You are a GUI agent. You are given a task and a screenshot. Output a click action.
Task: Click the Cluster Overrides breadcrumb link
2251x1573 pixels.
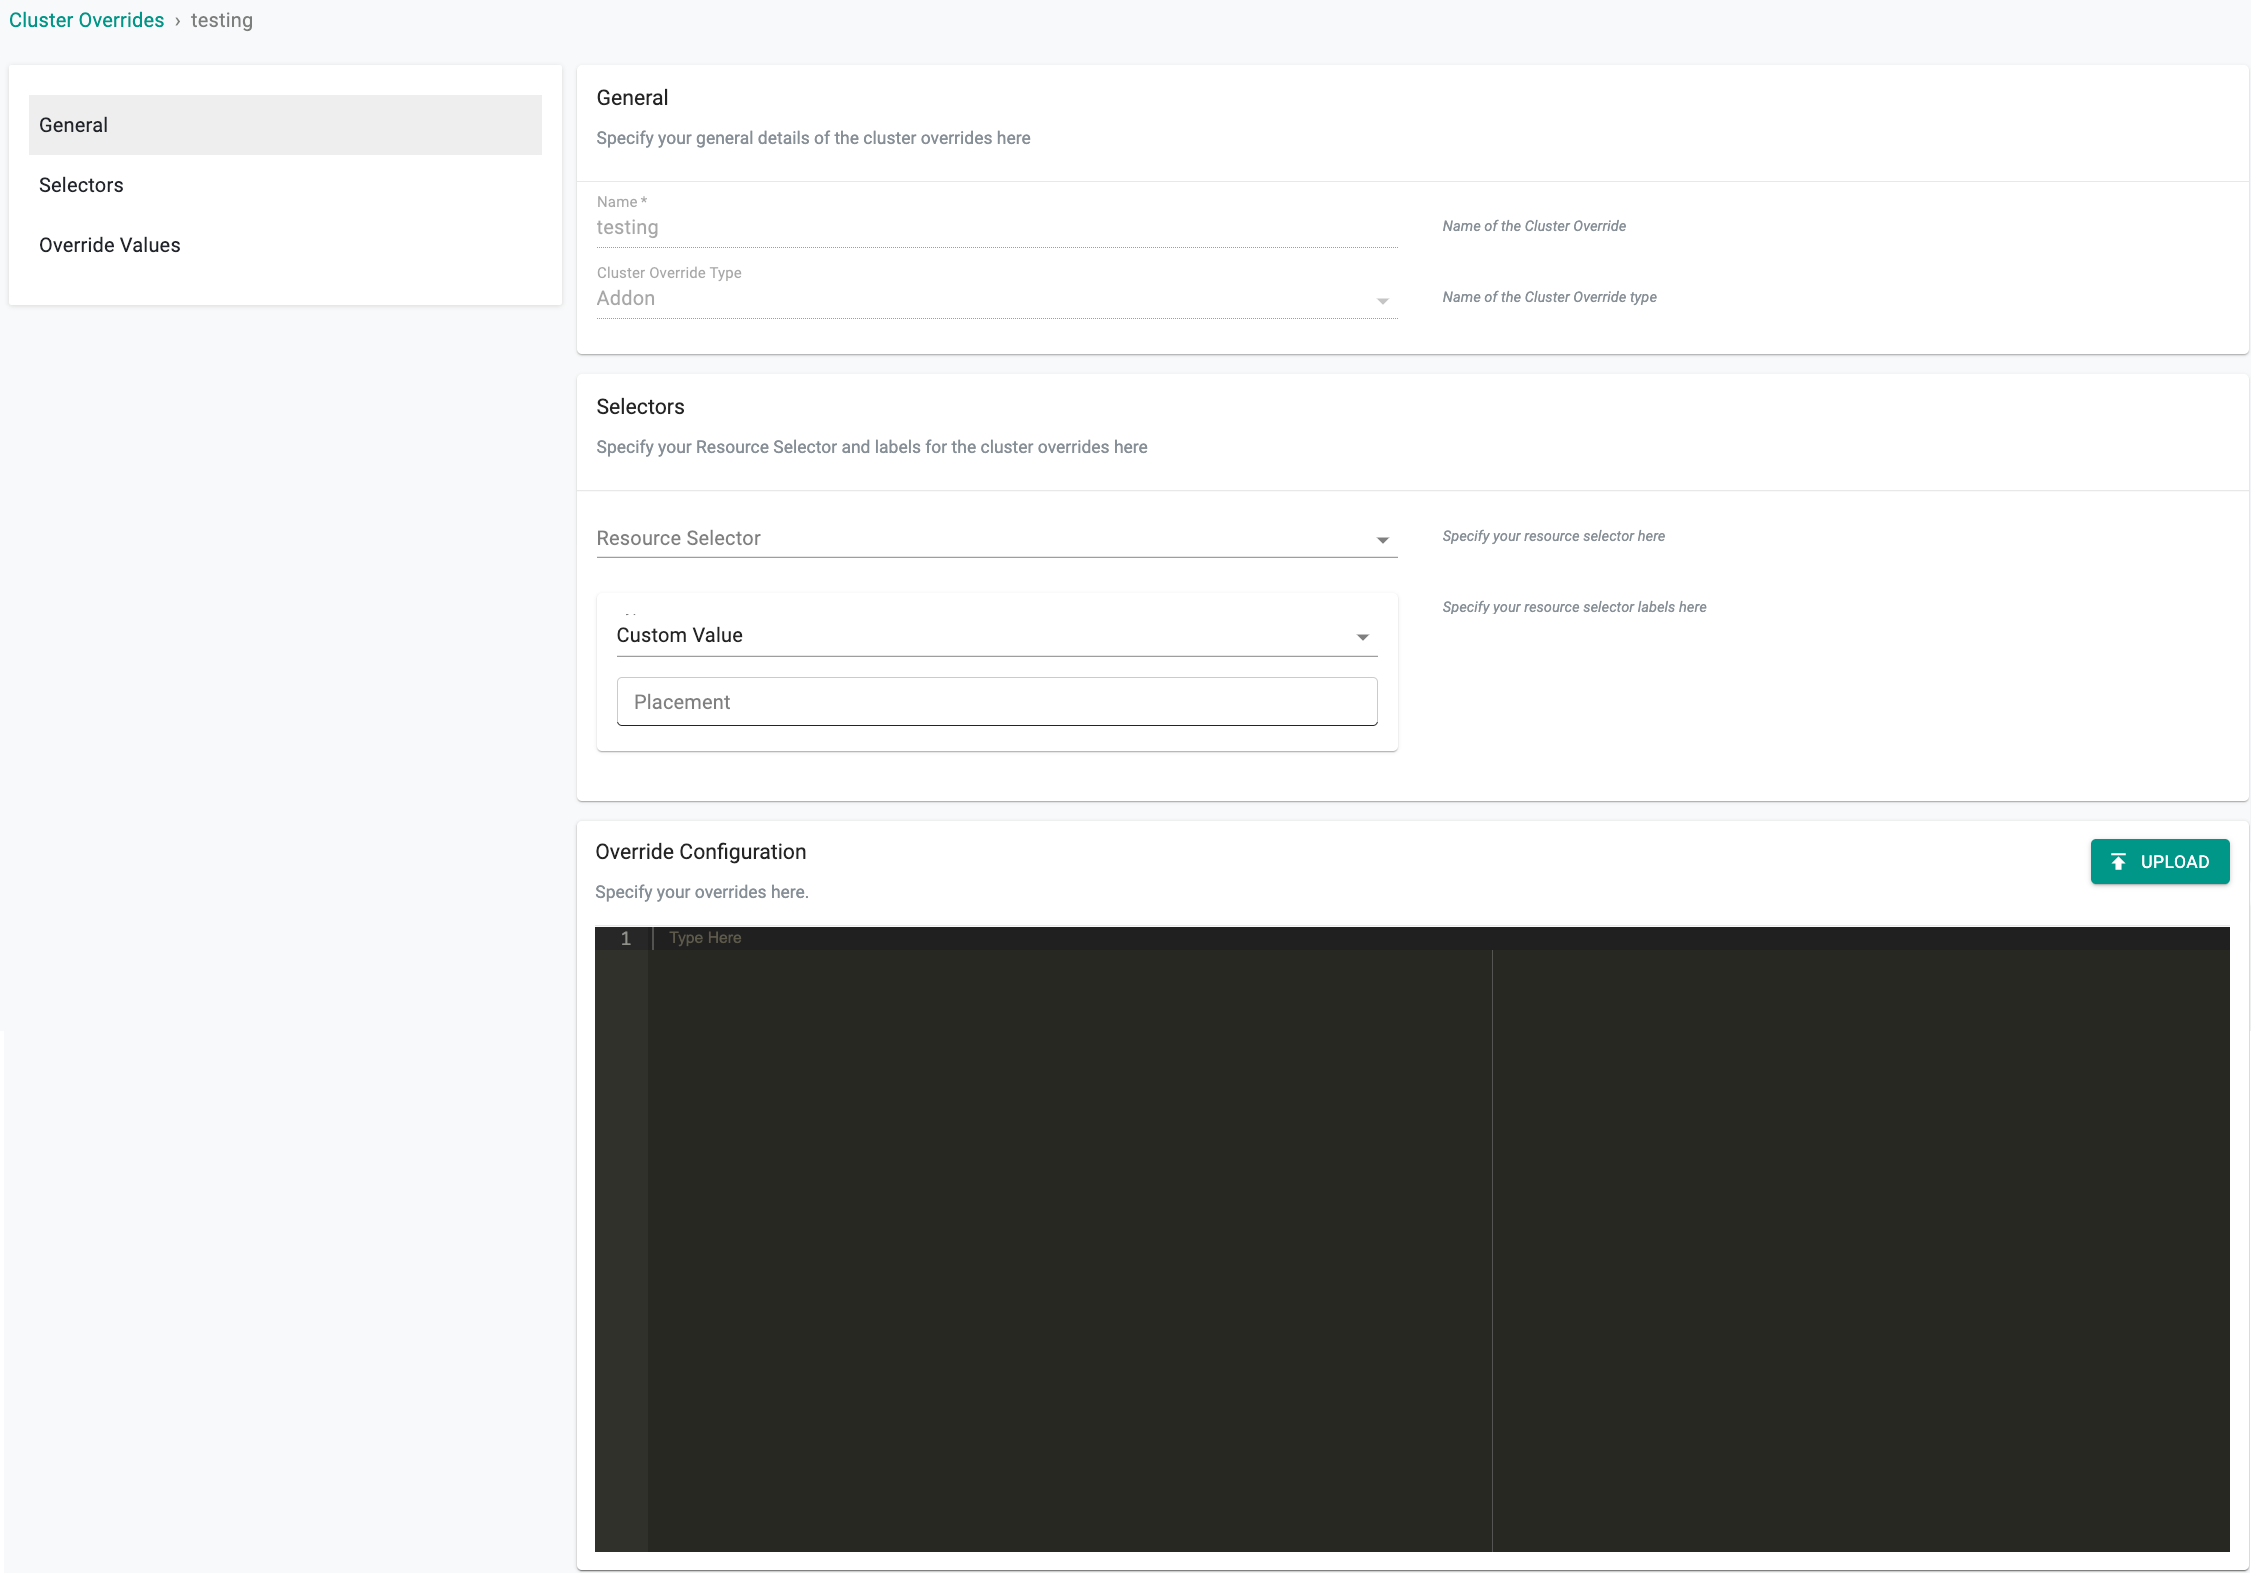[x=87, y=19]
